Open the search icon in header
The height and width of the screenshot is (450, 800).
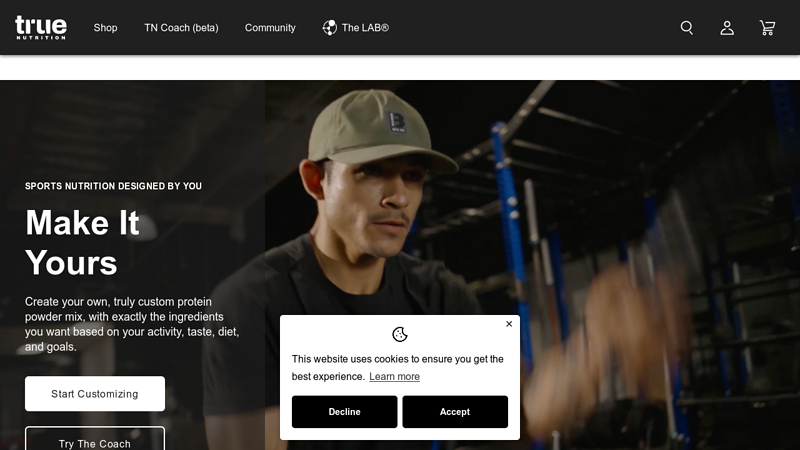click(687, 28)
